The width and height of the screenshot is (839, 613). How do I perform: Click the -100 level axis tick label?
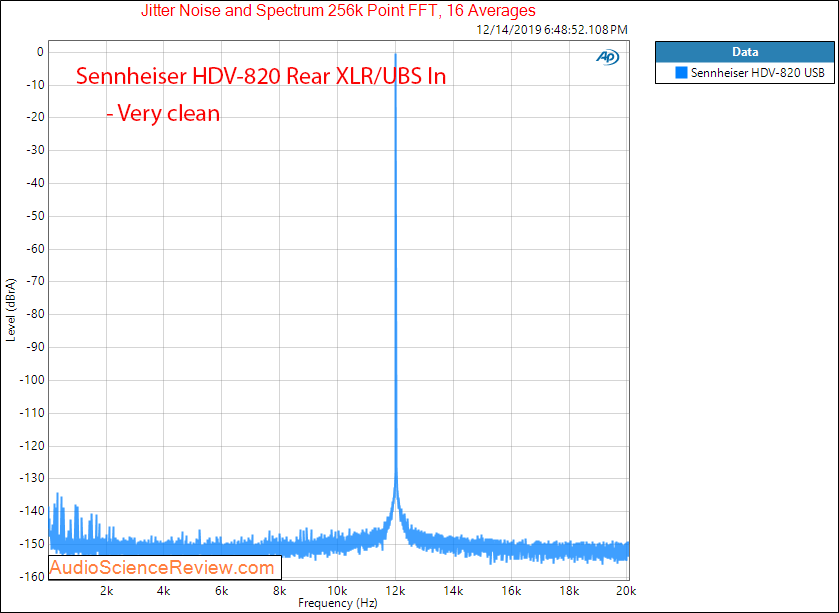(x=32, y=380)
